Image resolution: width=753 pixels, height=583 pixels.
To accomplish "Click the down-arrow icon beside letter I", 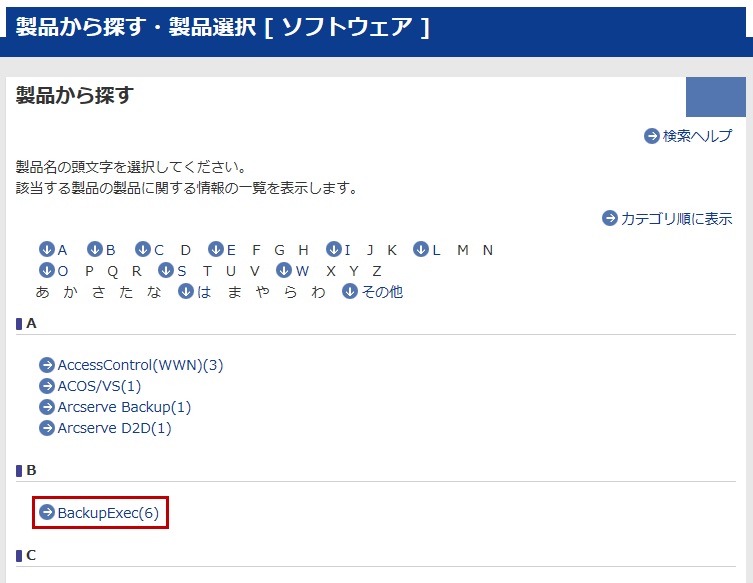I will click(334, 249).
